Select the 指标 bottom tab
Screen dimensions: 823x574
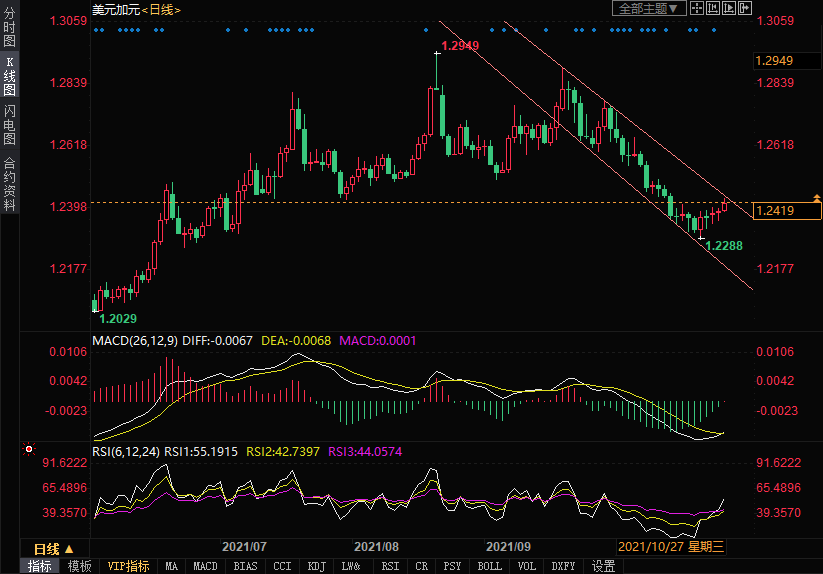tap(40, 566)
